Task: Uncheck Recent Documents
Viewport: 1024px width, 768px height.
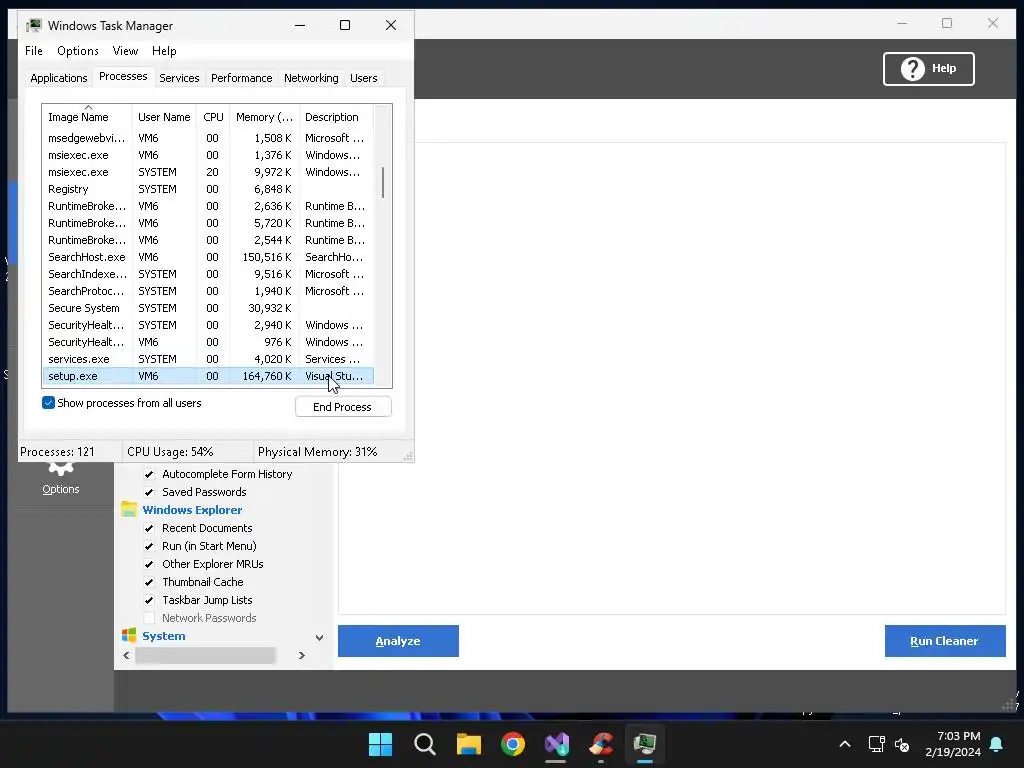Action: (149, 528)
